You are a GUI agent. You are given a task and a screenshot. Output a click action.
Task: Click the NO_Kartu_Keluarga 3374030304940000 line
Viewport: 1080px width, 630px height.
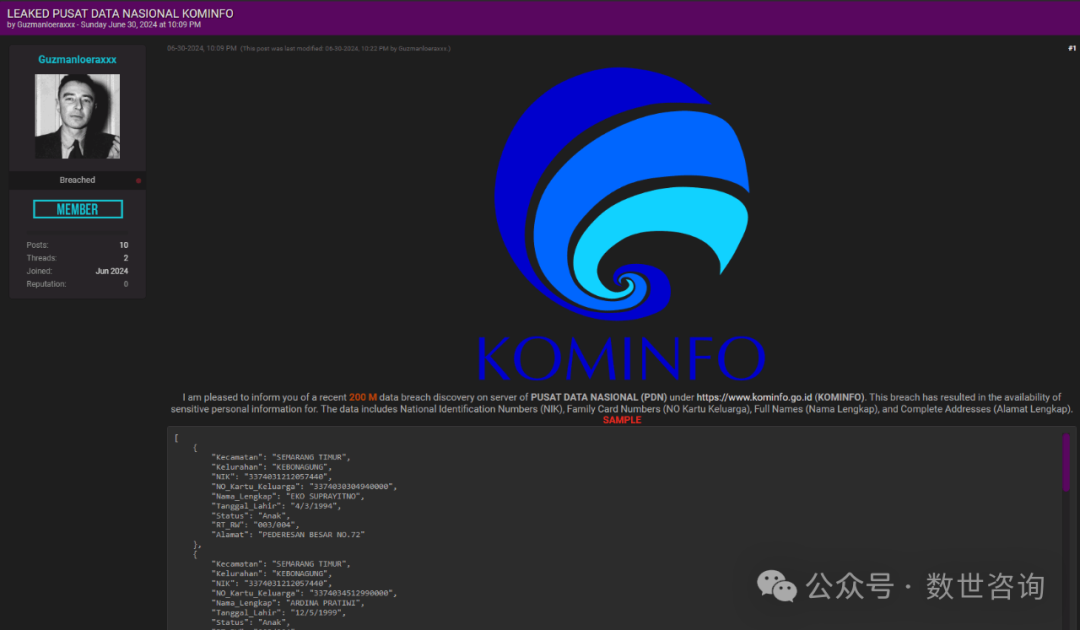[x=304, y=487]
